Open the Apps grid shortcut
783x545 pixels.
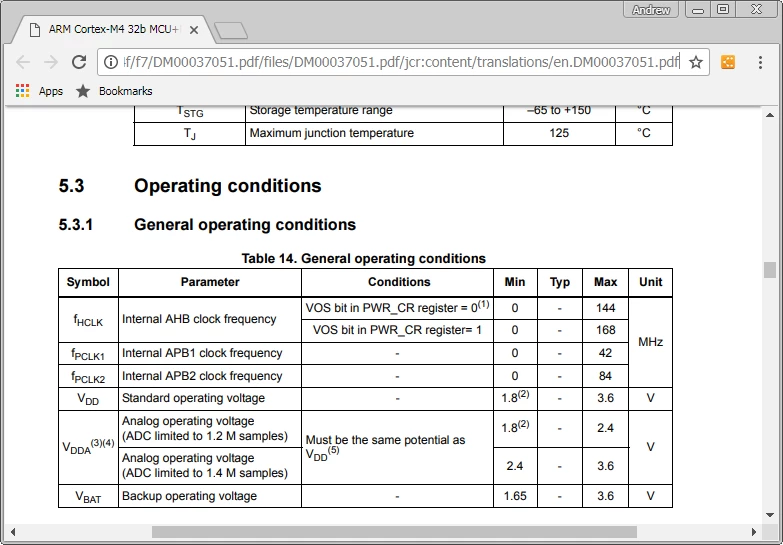39,91
